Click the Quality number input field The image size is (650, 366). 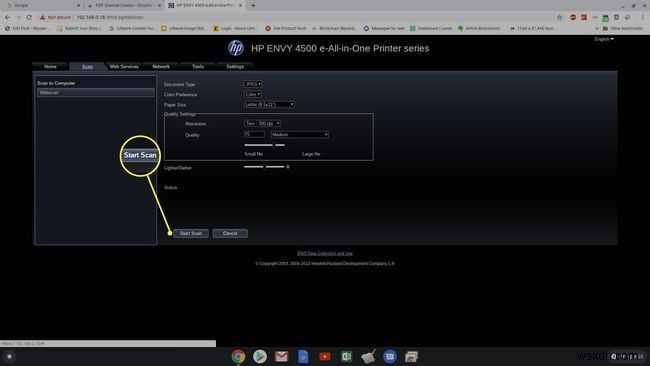click(254, 134)
